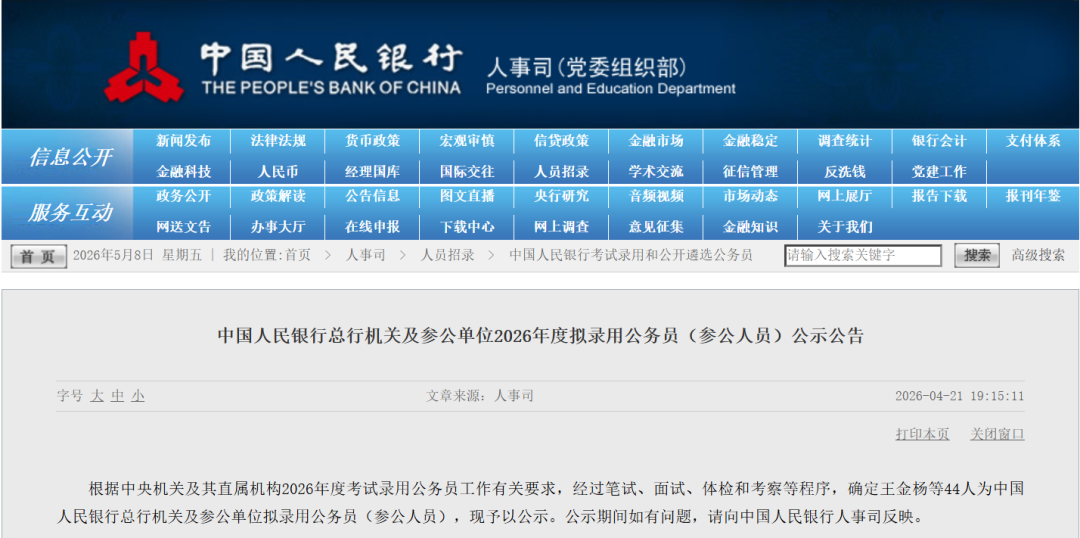Click the 报刊年鉴 link
The image size is (1080, 538).
[x=1033, y=196]
